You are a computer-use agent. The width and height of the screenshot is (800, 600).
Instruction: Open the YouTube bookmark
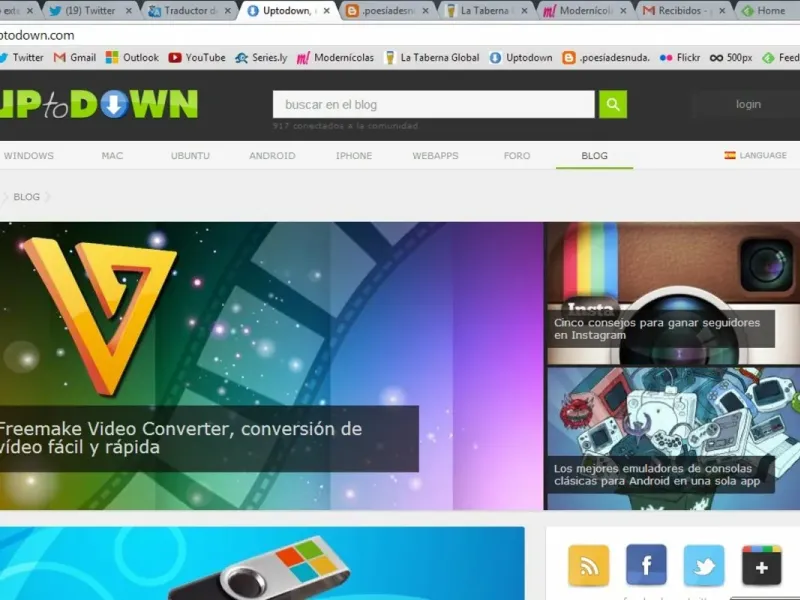[197, 58]
